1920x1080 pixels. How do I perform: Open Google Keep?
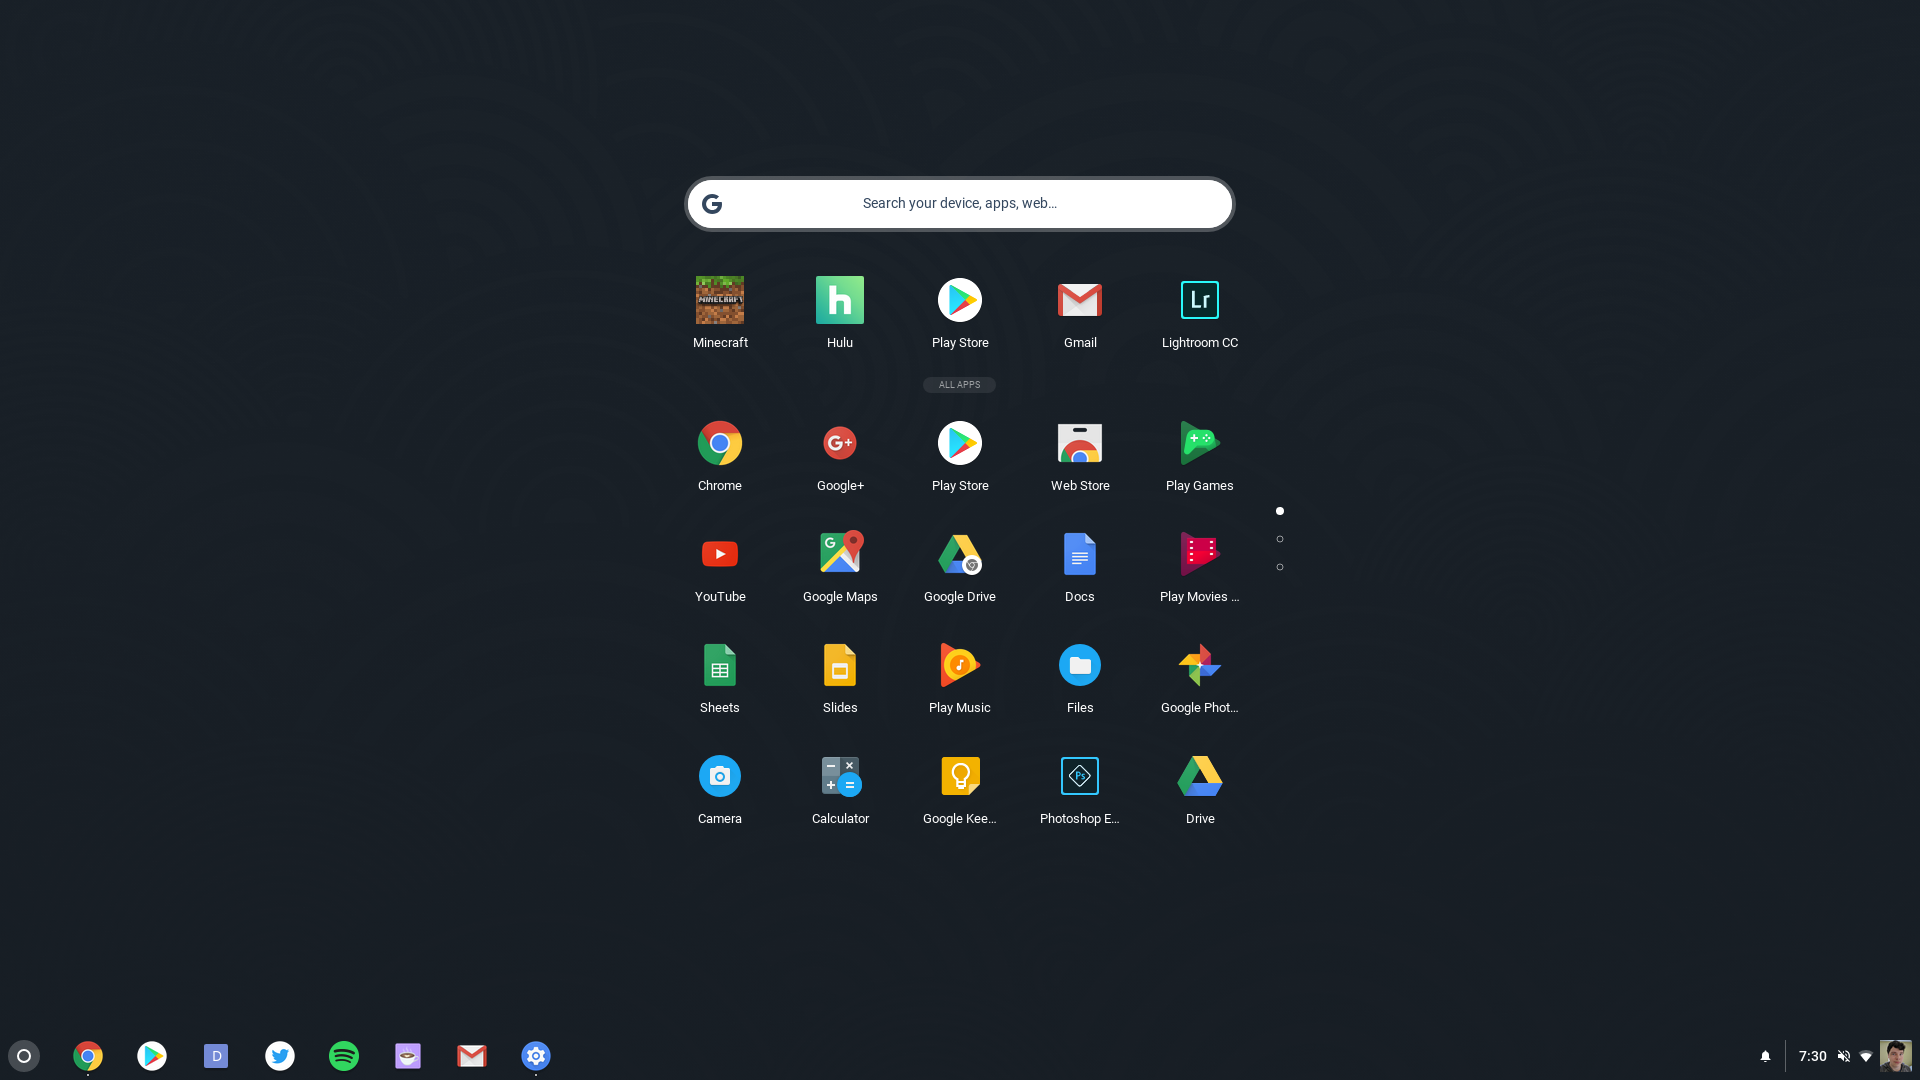pos(960,776)
